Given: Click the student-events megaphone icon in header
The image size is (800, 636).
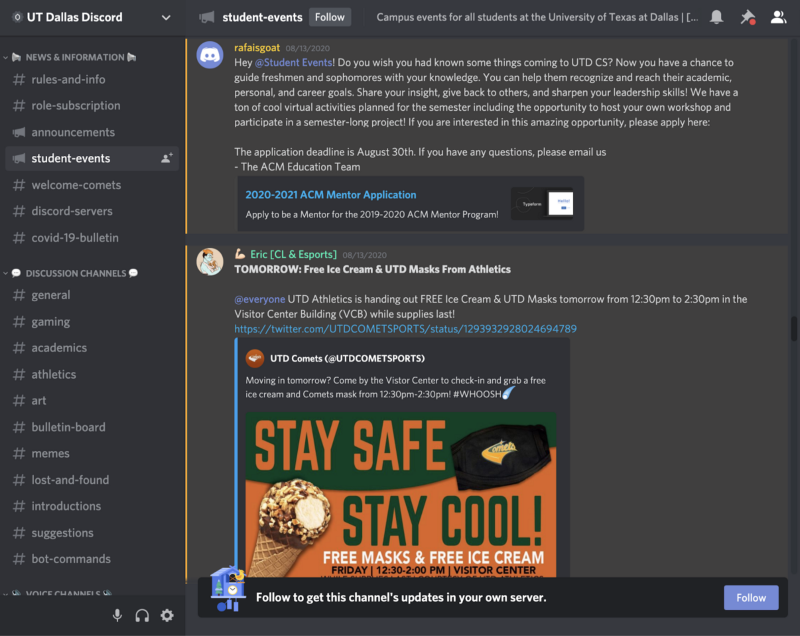Looking at the screenshot, I should click(x=207, y=17).
